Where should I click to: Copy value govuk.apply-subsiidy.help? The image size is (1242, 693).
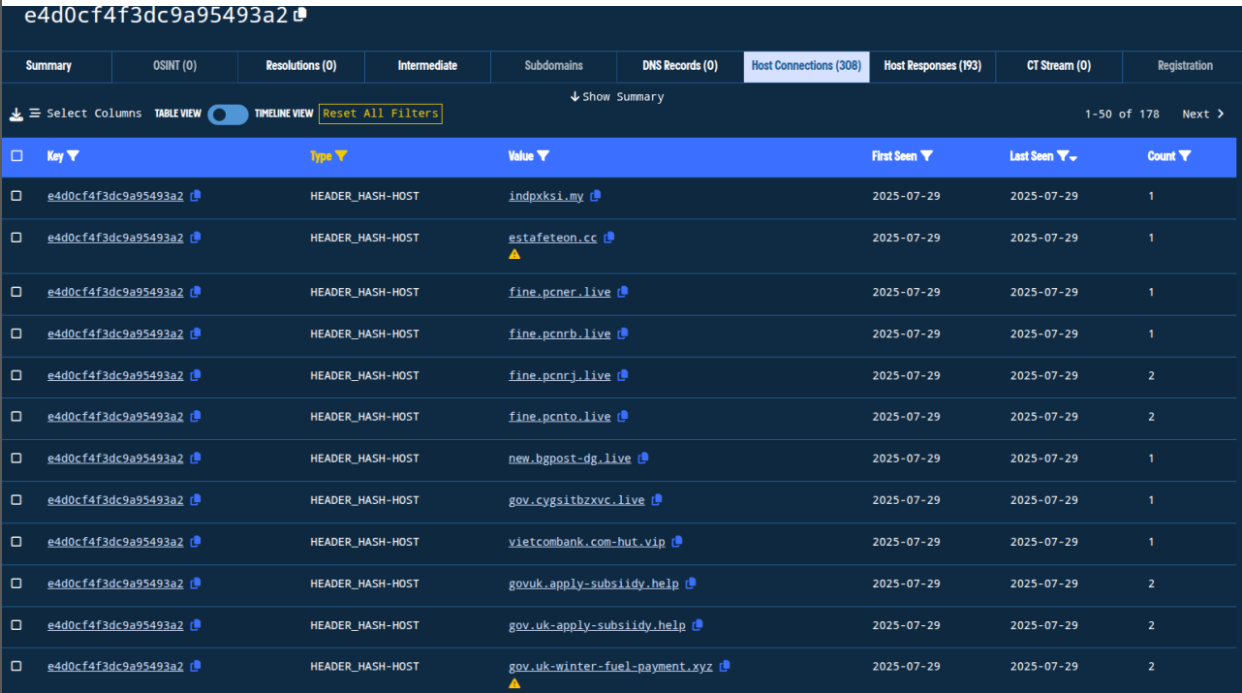pyautogui.click(x=691, y=583)
